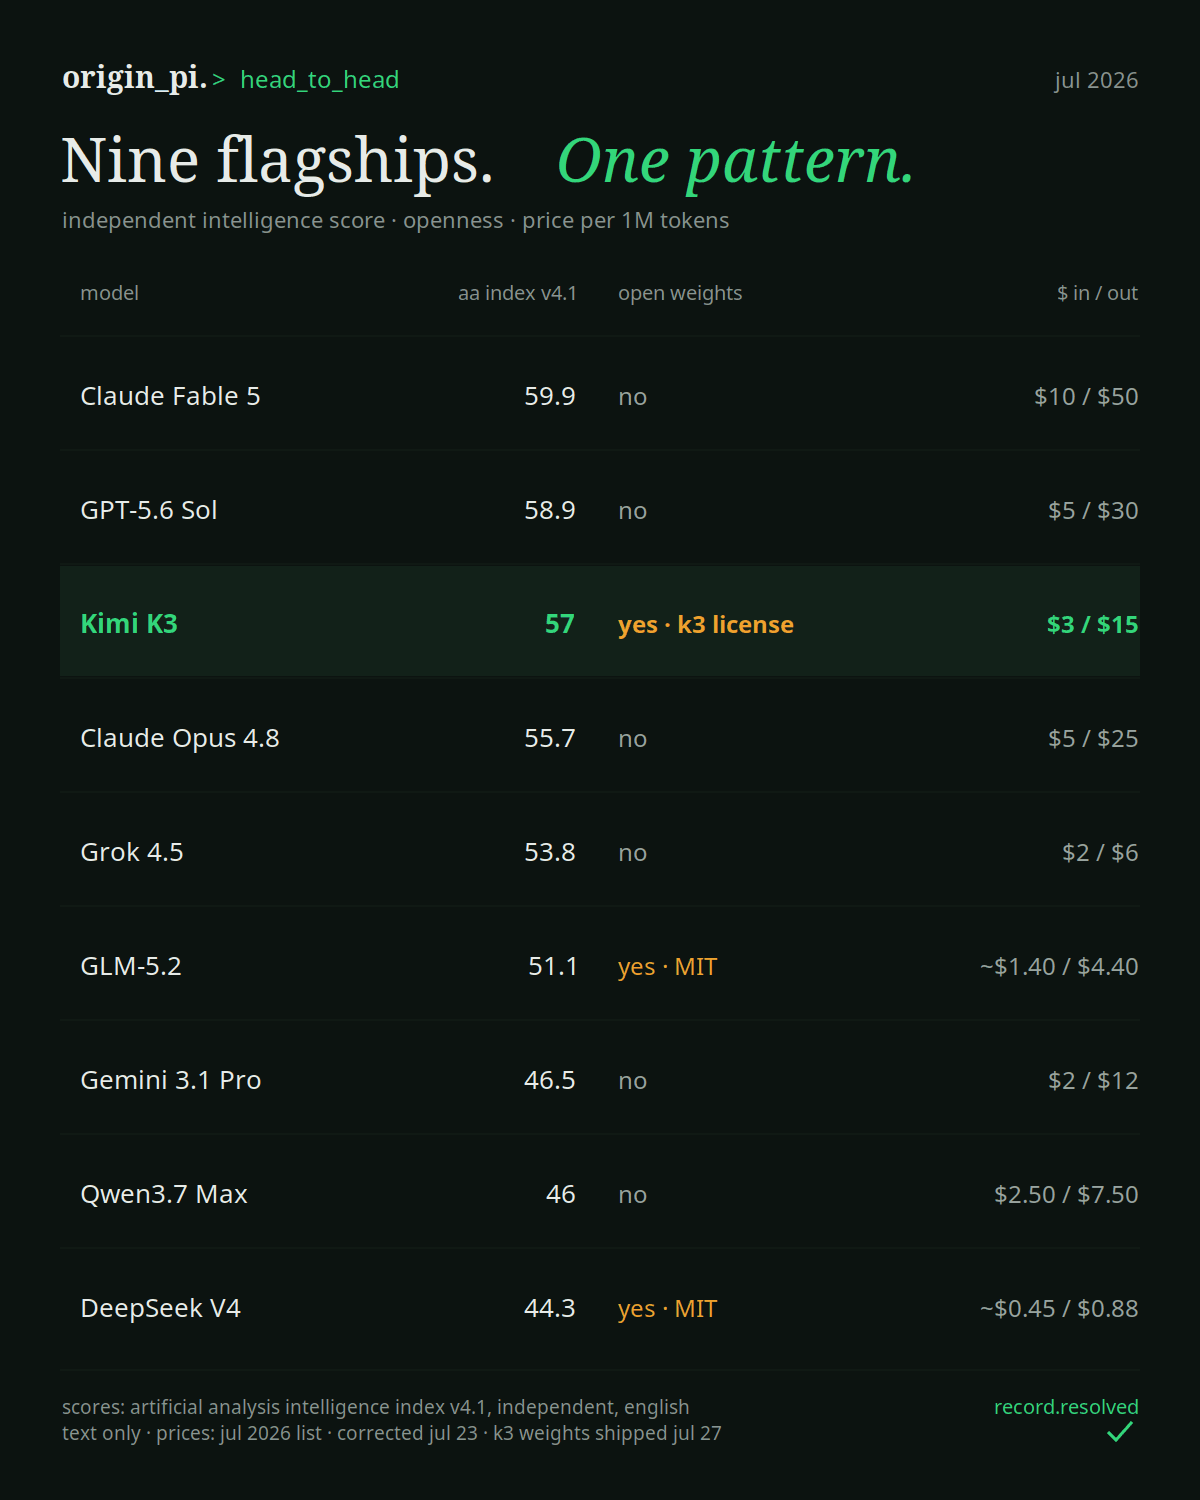Click the $3 / $15 price
Image resolution: width=1200 pixels, height=1500 pixels.
1093,624
